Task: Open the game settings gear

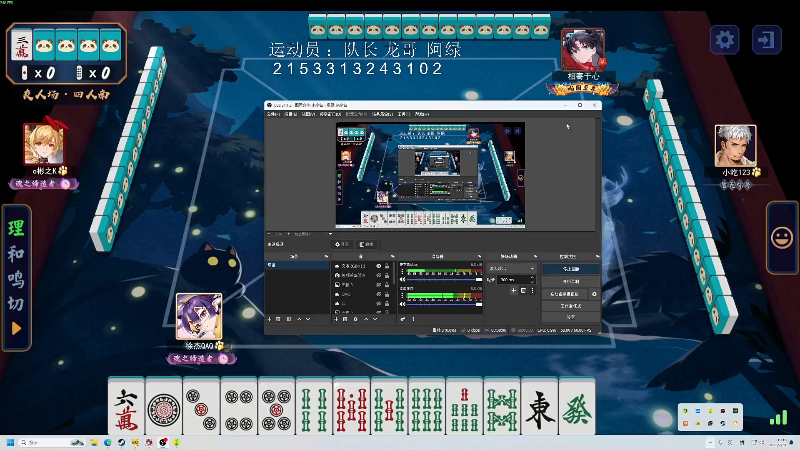Action: [724, 39]
